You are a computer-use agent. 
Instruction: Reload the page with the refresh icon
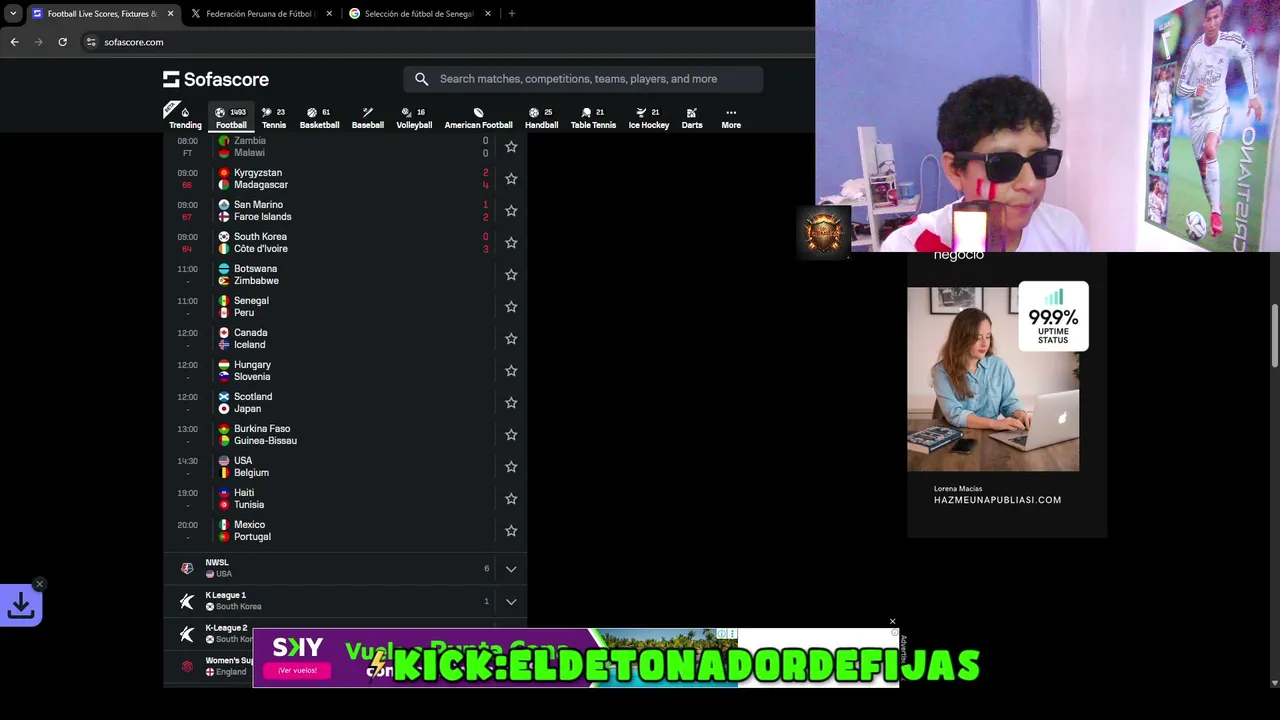coord(62,42)
